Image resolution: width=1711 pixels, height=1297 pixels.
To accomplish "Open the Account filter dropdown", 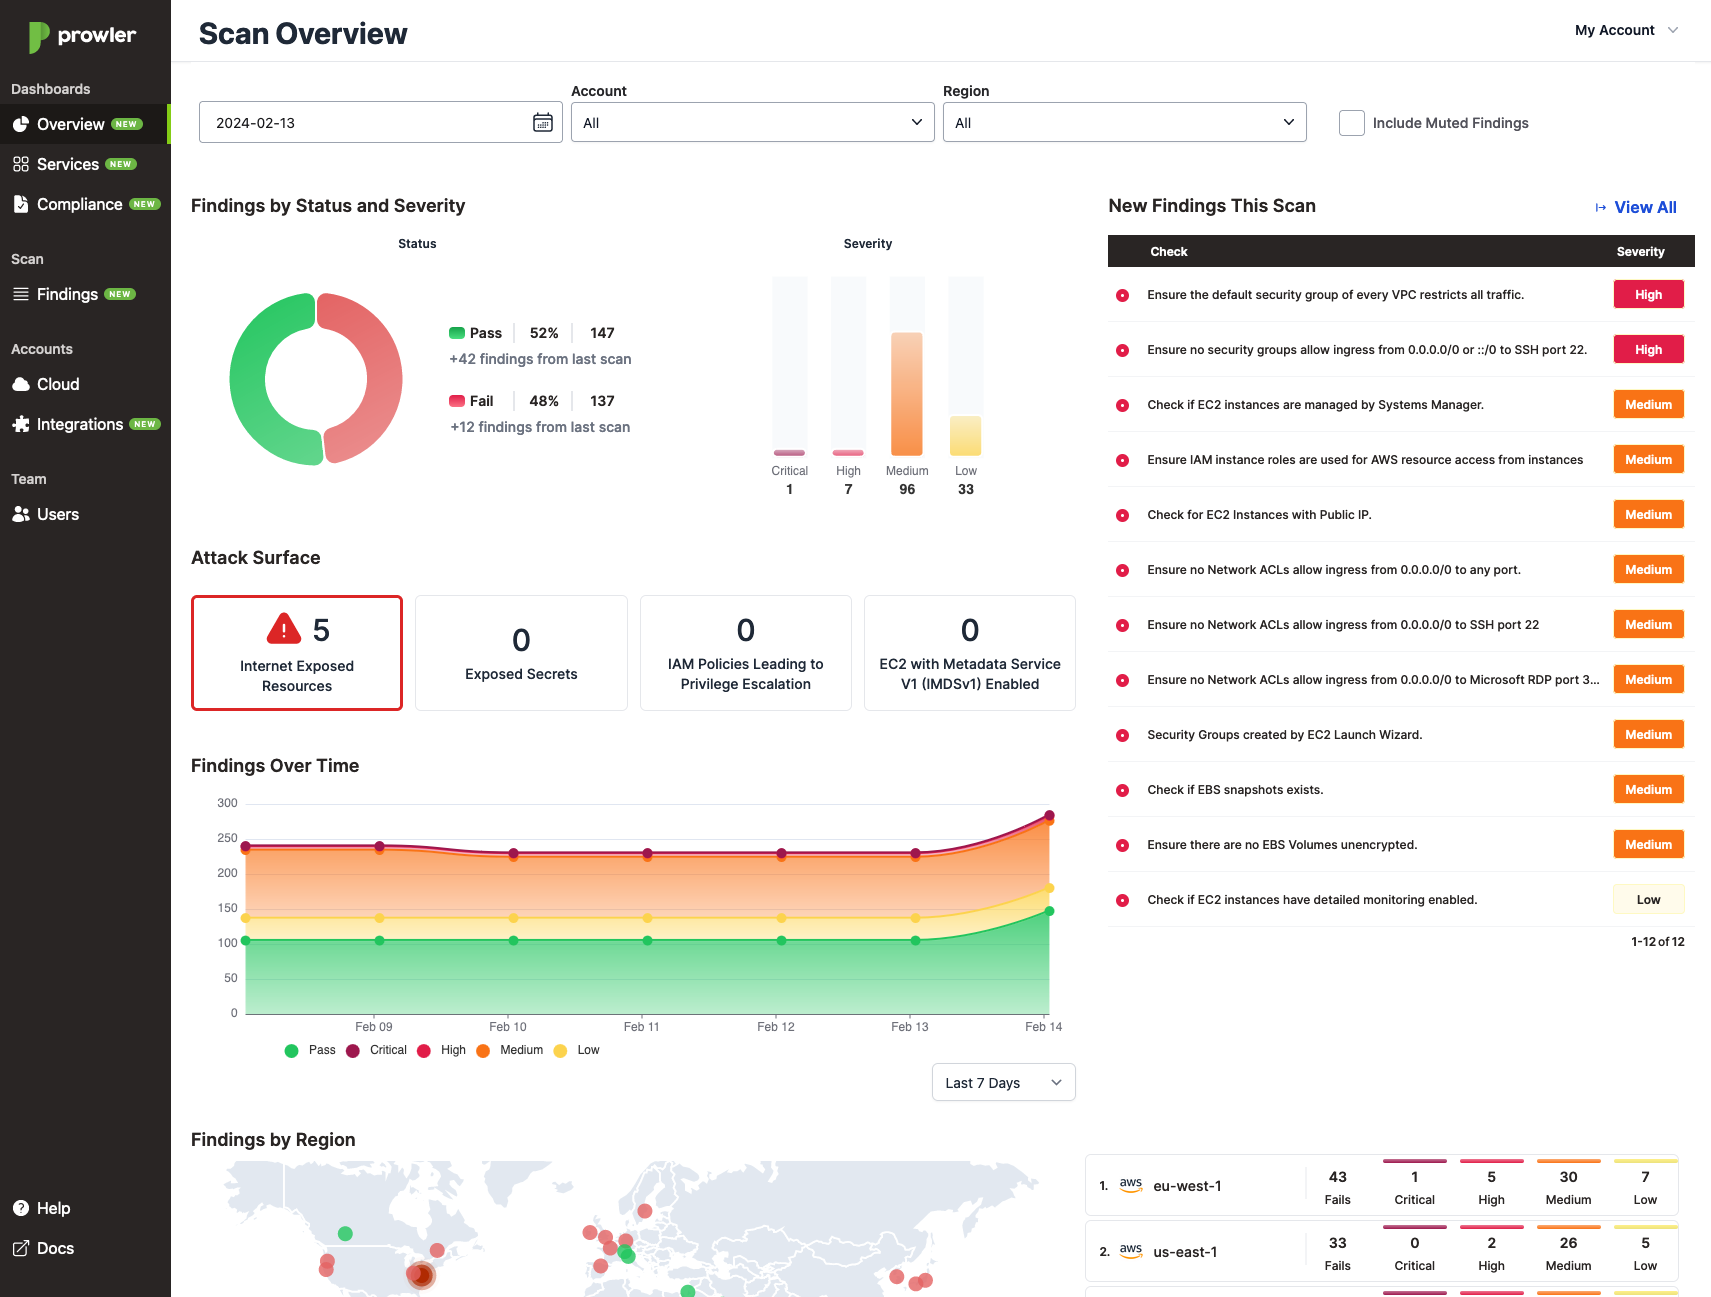I will pyautogui.click(x=752, y=122).
